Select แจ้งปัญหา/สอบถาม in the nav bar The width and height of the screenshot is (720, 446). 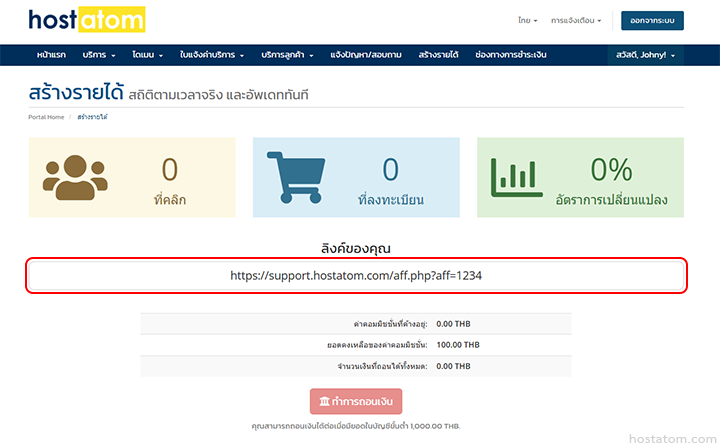coord(366,55)
